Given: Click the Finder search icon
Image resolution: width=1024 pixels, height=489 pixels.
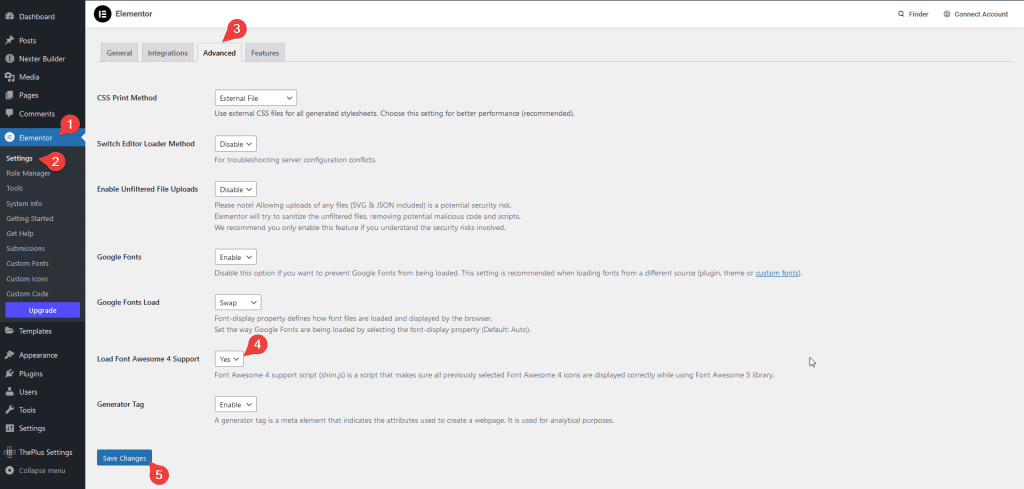Looking at the screenshot, I should click(901, 15).
